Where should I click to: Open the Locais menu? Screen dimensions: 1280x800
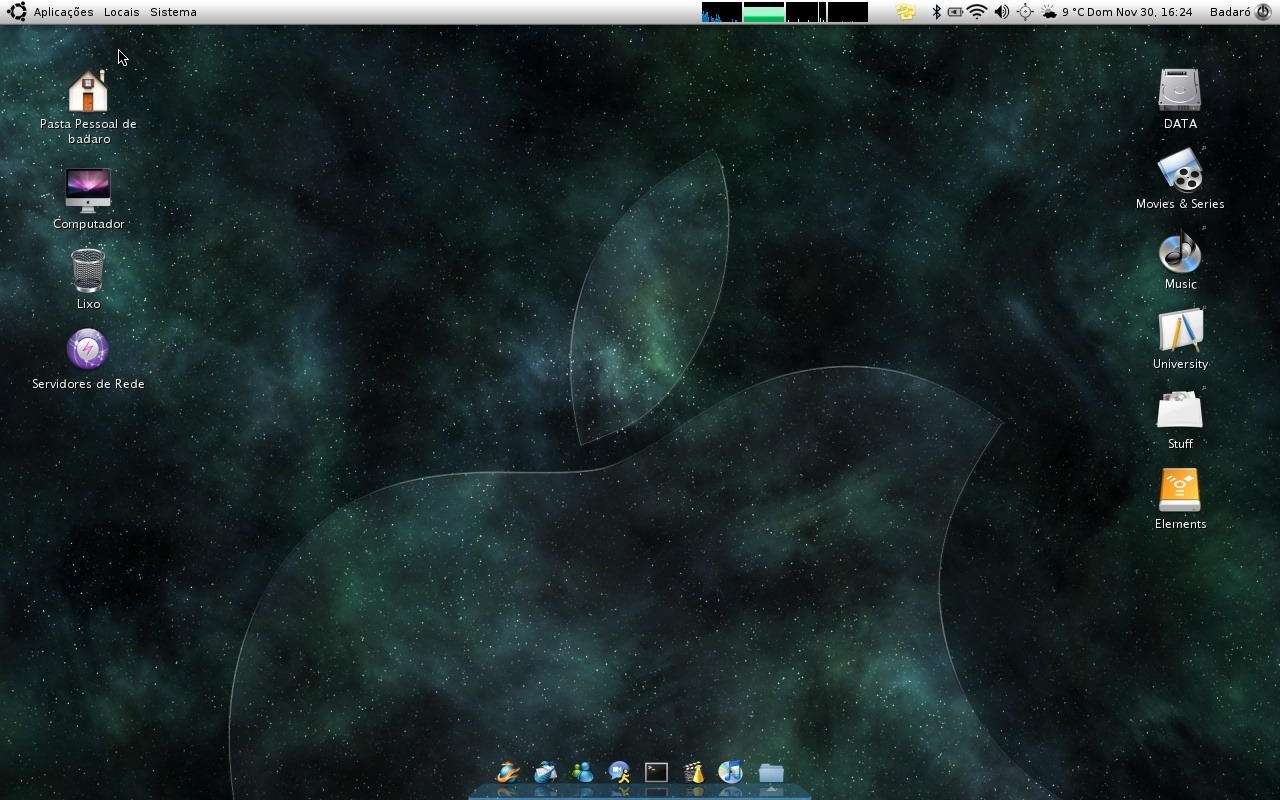click(x=121, y=12)
